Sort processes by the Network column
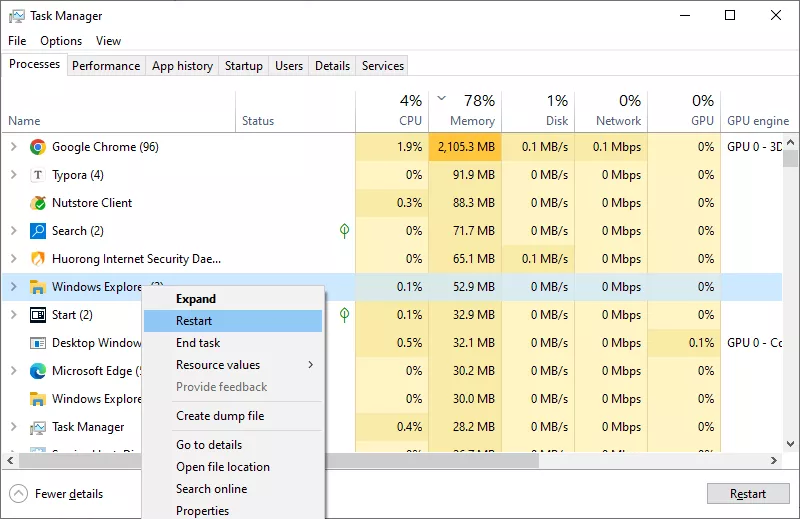Screen dimensions: 800x519 click(611, 112)
